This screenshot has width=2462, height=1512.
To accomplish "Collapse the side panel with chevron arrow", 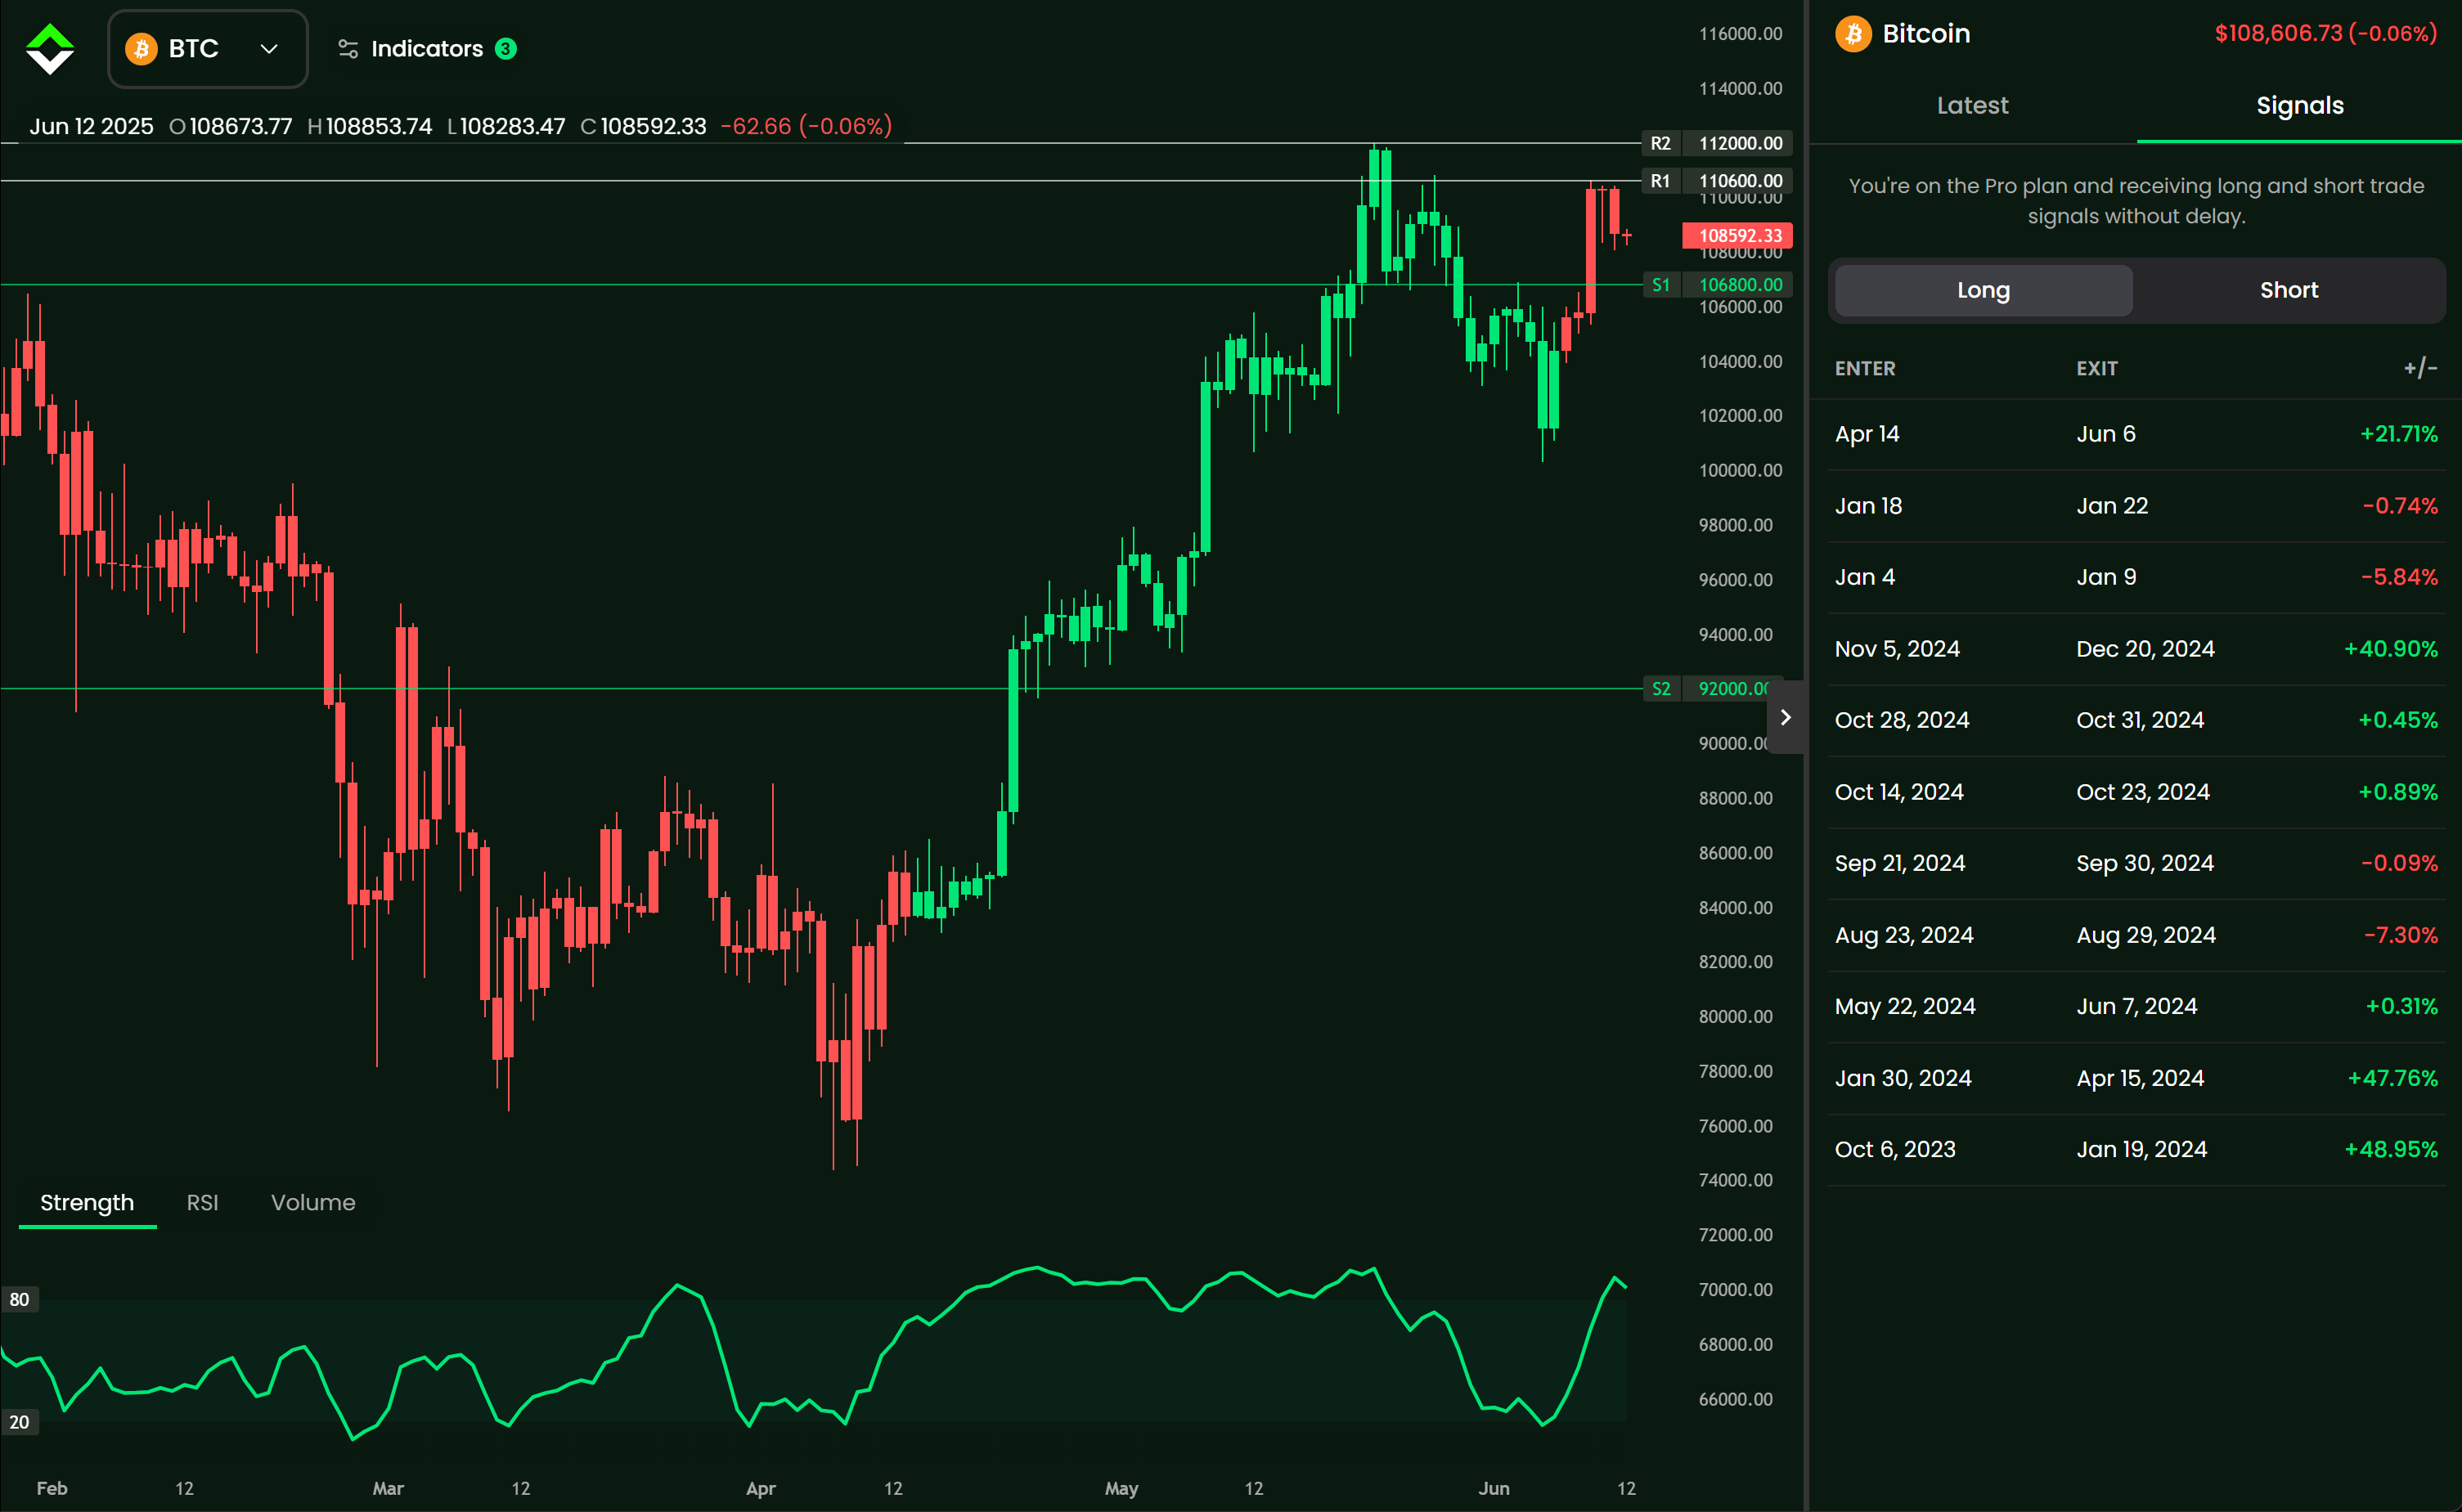I will tap(1786, 717).
